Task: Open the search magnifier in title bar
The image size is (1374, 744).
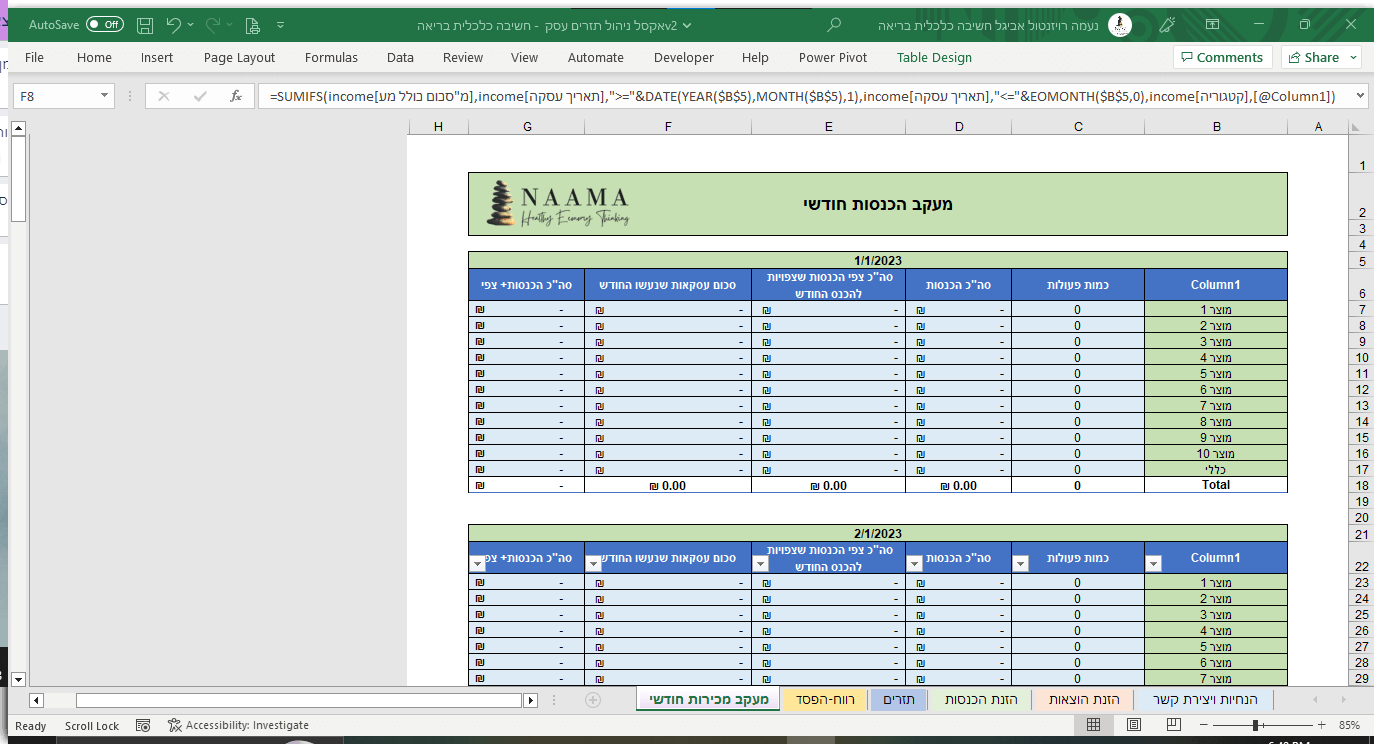Action: click(x=835, y=24)
